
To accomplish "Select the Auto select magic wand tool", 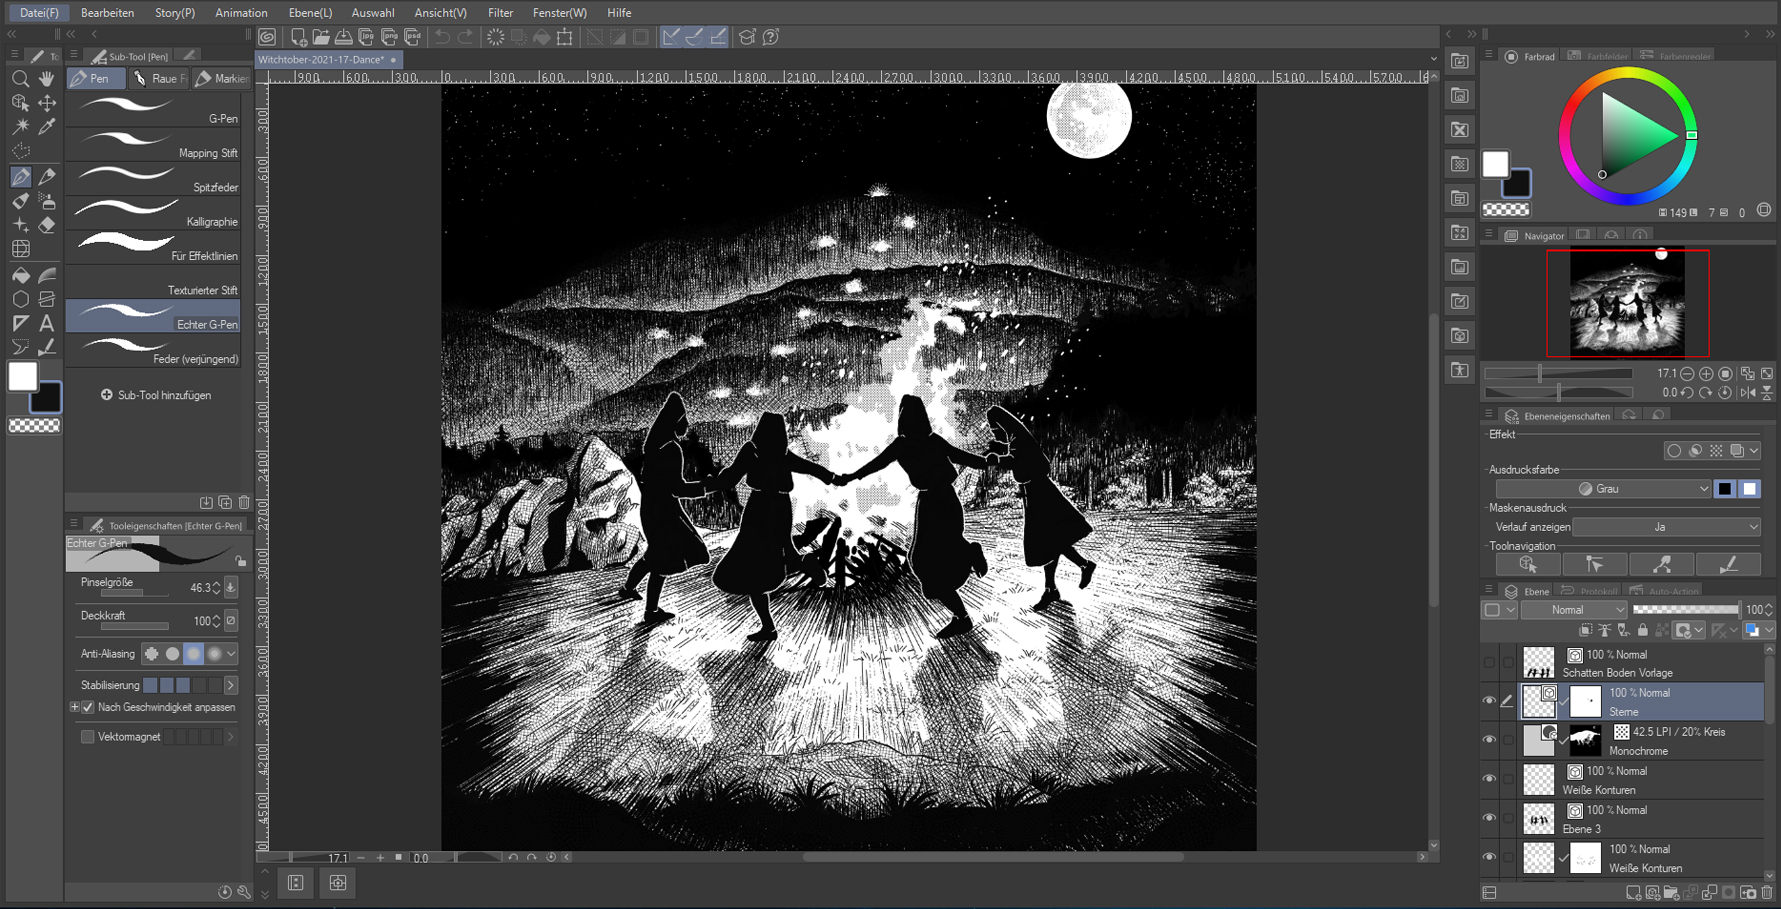I will (x=20, y=127).
